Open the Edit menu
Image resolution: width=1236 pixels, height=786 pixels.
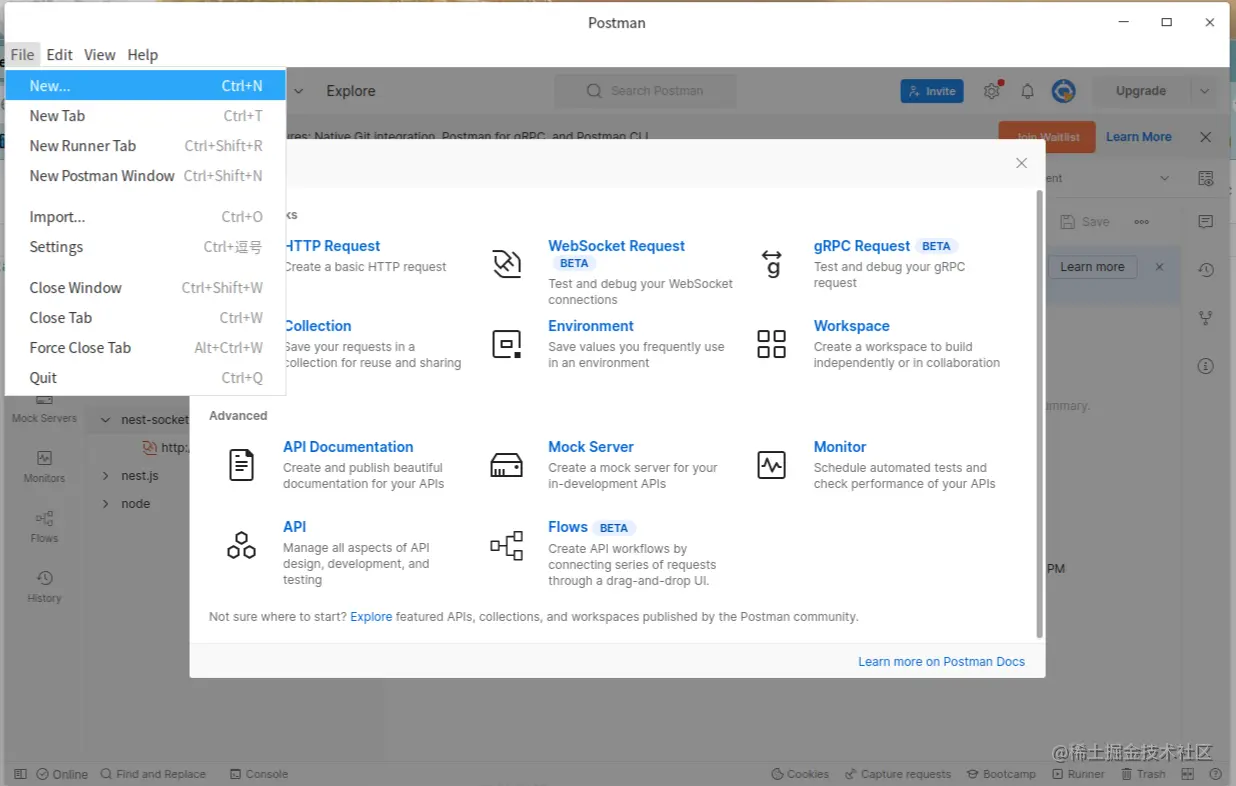click(x=59, y=55)
